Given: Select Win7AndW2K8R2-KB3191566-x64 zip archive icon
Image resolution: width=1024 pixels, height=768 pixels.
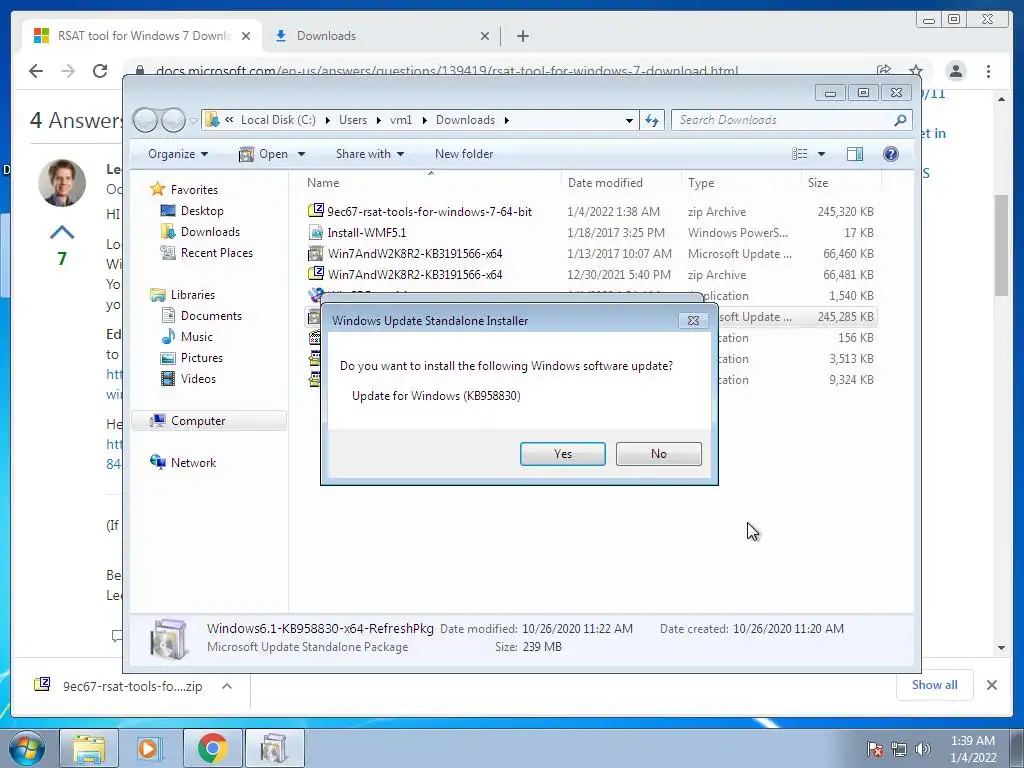Looking at the screenshot, I should (316, 274).
